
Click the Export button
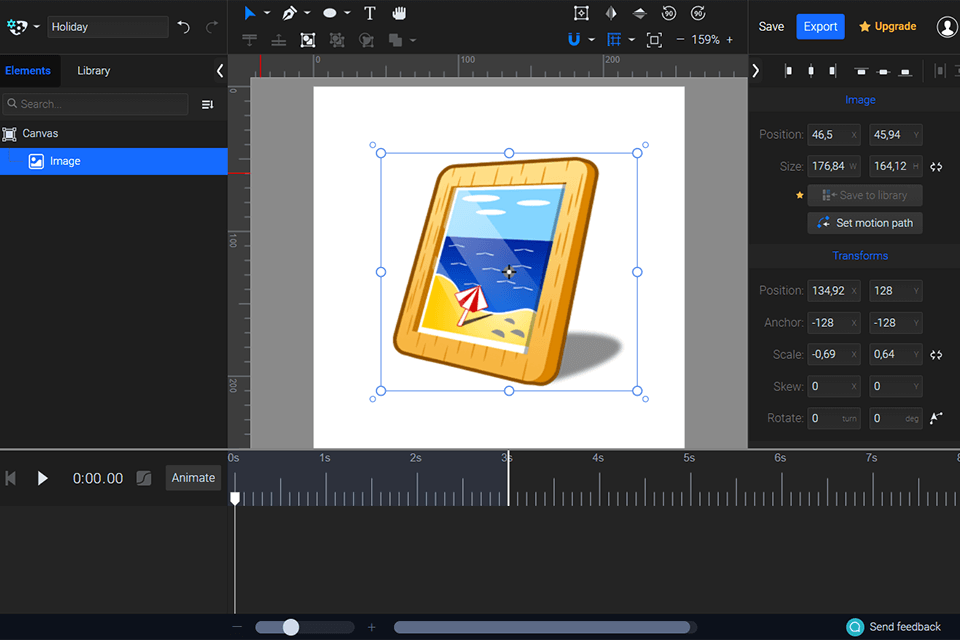click(x=820, y=26)
